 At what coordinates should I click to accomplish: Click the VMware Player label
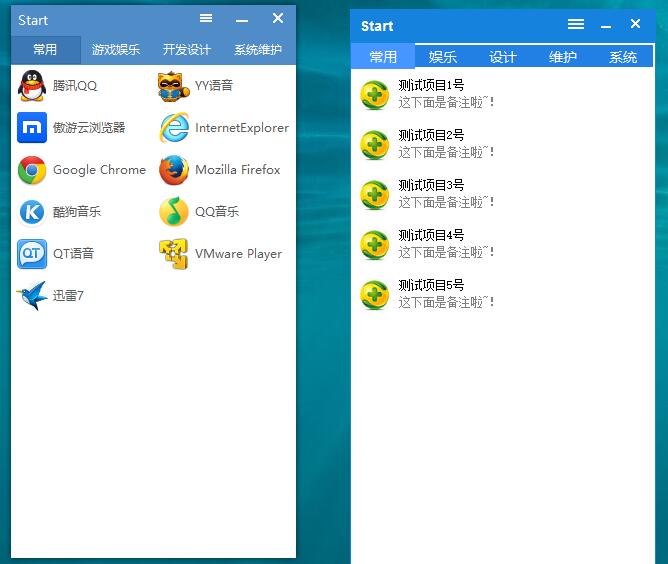pyautogui.click(x=239, y=254)
